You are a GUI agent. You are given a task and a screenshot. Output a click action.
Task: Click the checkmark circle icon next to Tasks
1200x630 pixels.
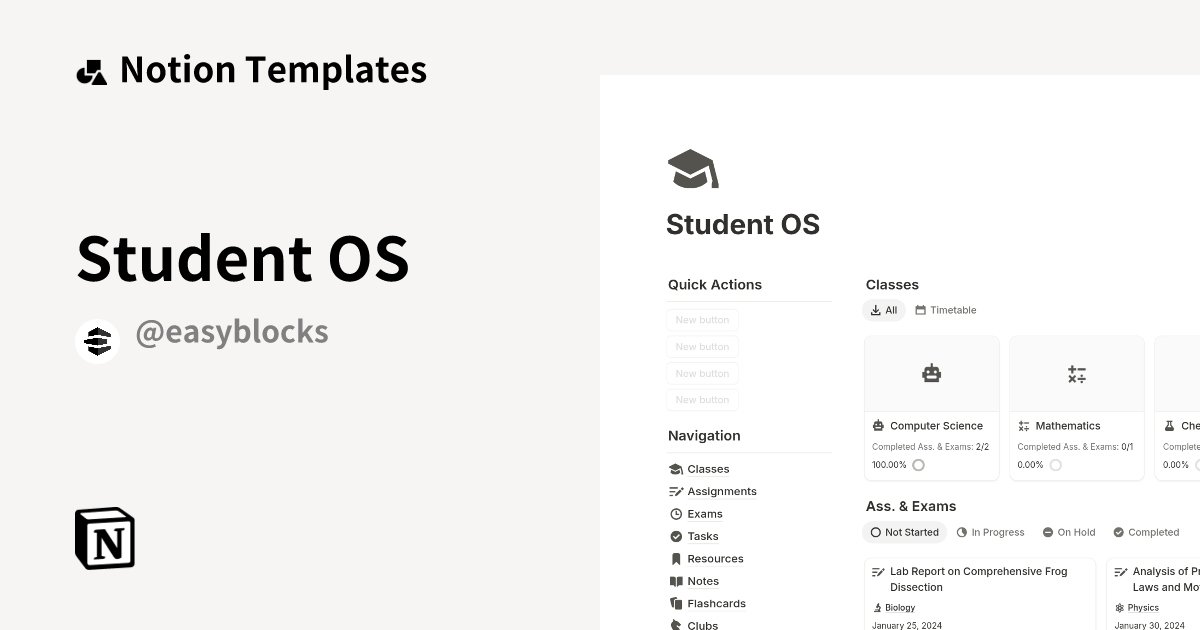click(676, 536)
